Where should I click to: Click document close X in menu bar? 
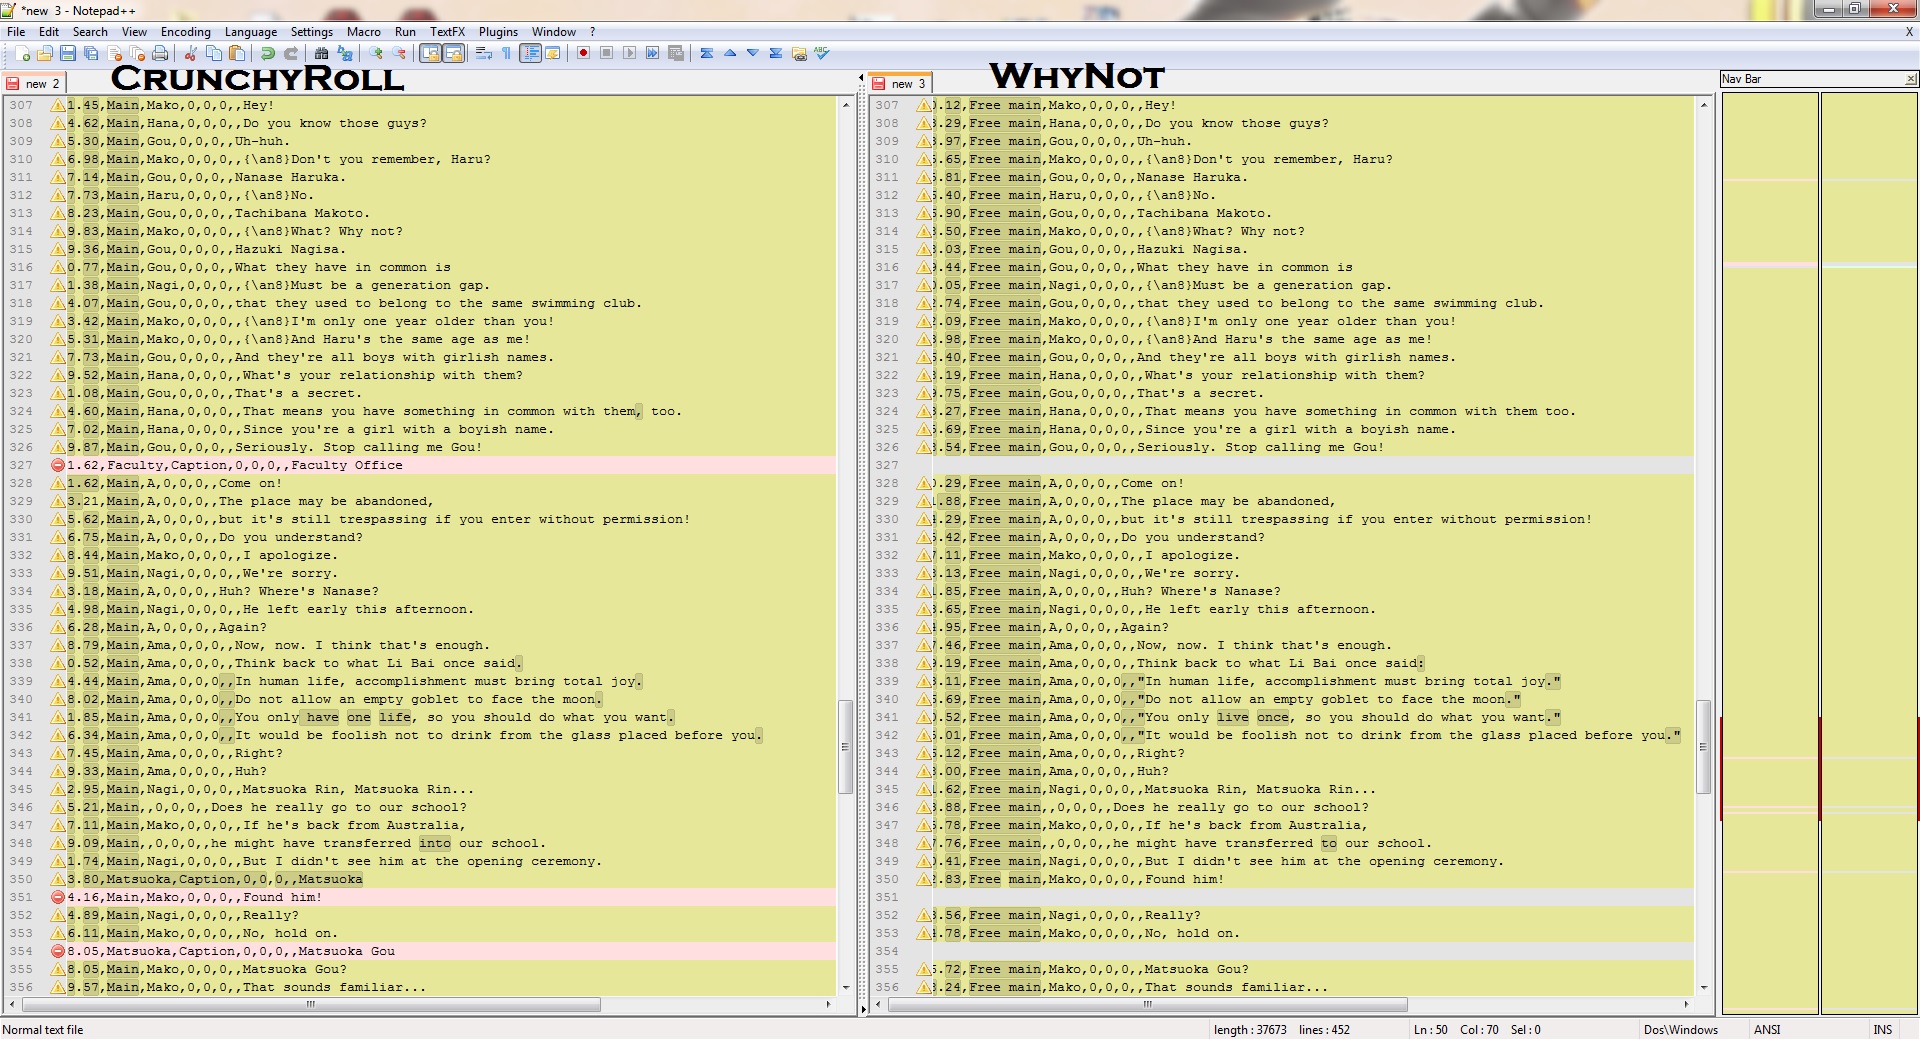click(1908, 32)
